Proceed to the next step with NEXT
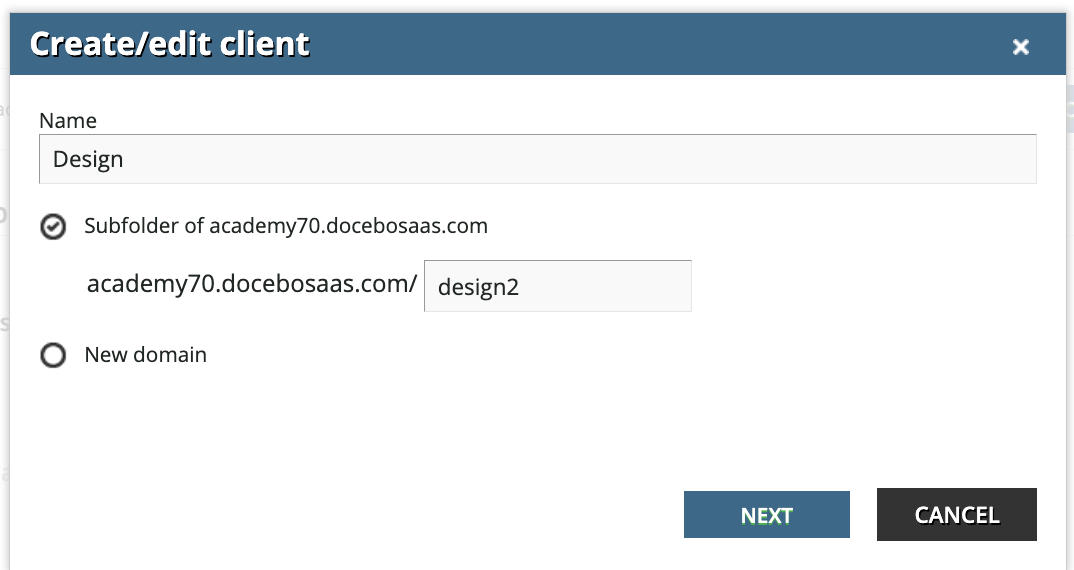 [x=766, y=515]
